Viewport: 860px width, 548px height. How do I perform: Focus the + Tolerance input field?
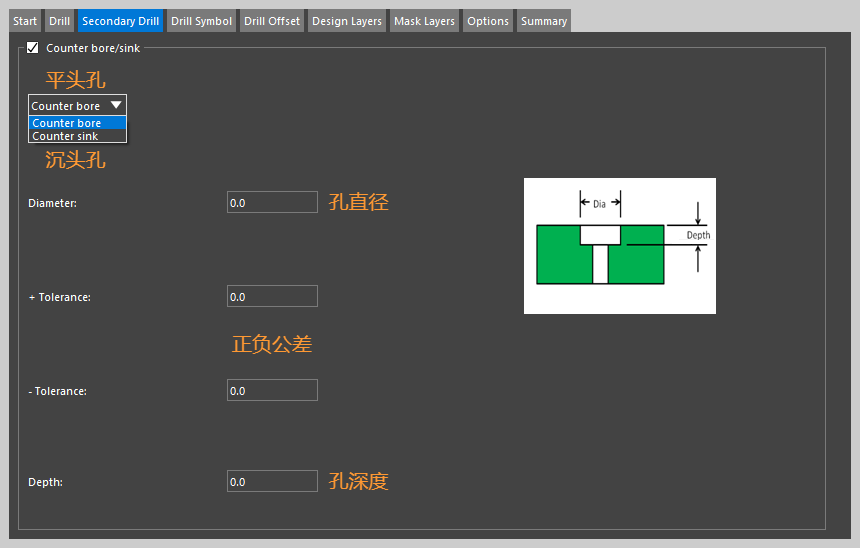(272, 297)
